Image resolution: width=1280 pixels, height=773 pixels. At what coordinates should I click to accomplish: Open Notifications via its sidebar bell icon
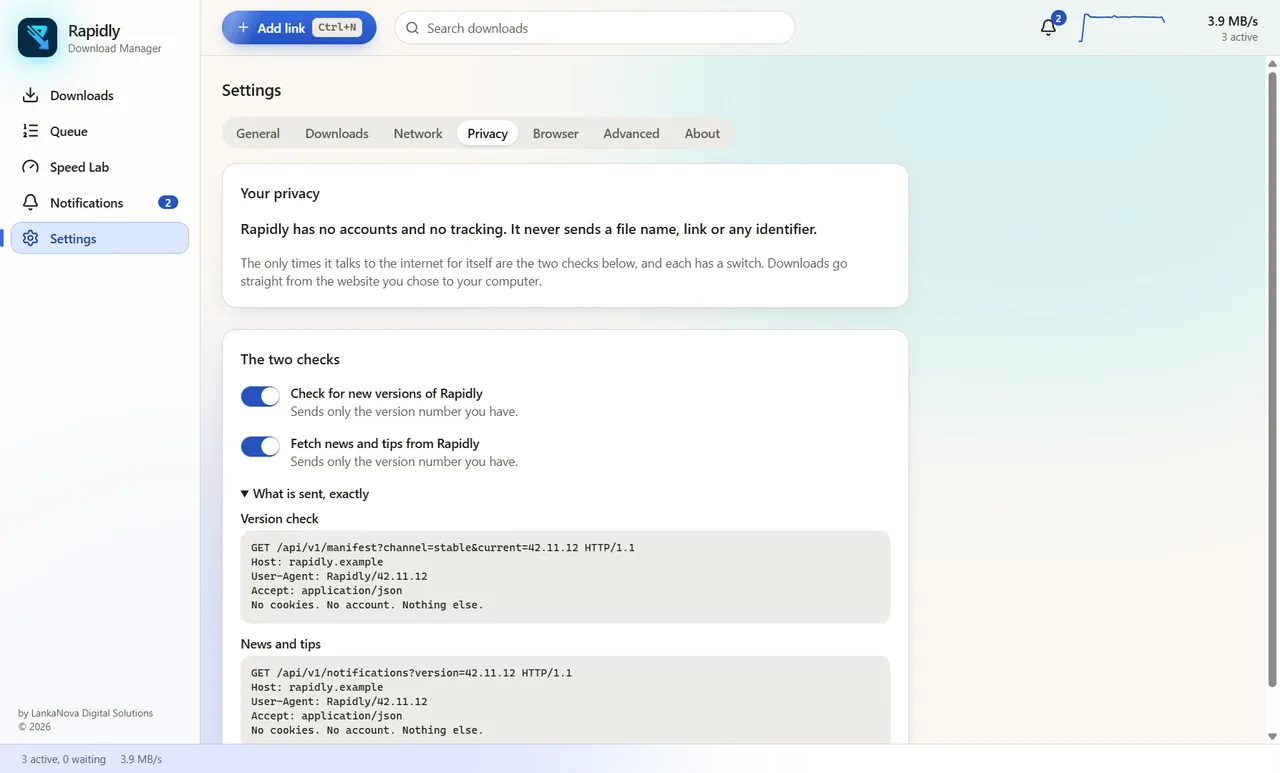(31, 203)
